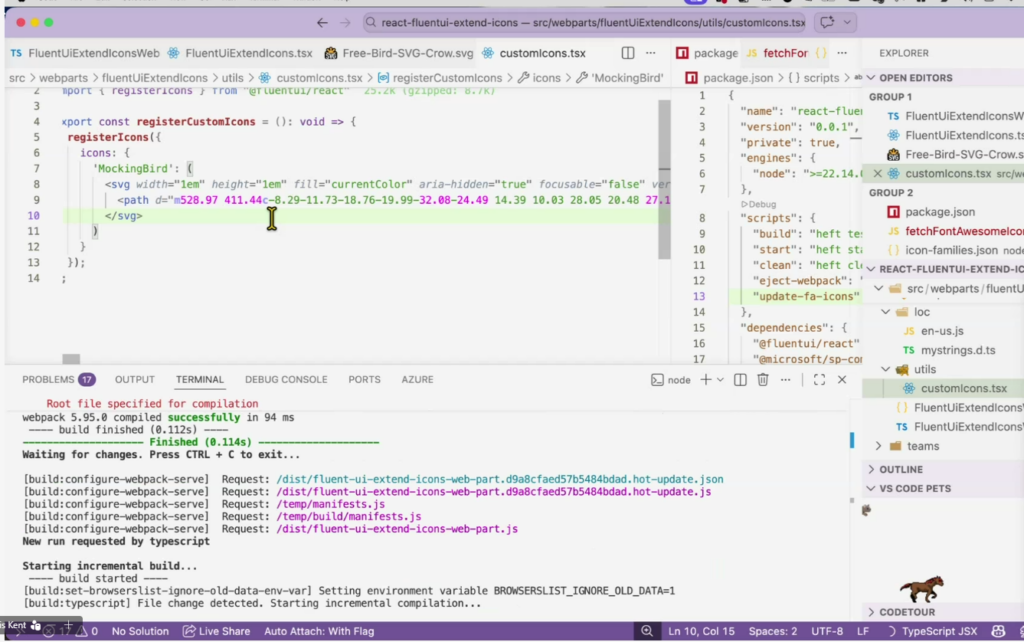Kill terminal using the trash icon

tap(763, 380)
